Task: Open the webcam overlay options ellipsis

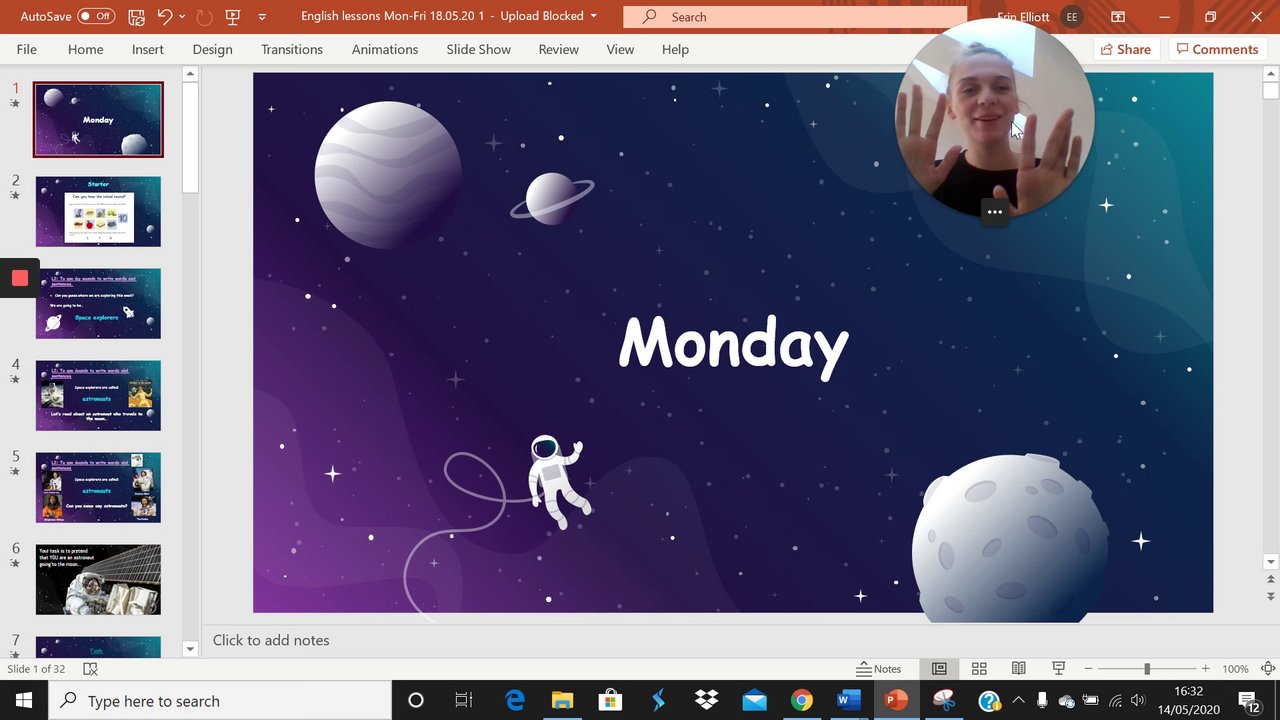Action: (x=994, y=211)
